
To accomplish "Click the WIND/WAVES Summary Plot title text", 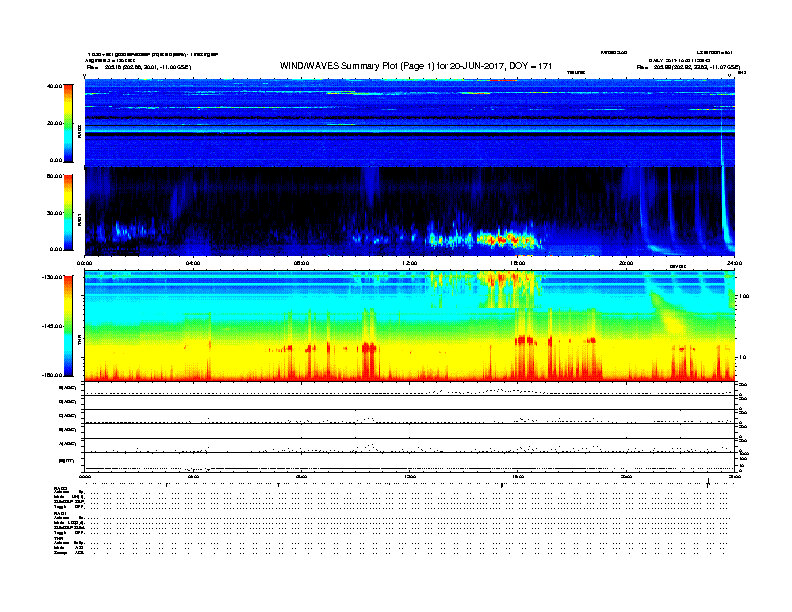I will point(416,66).
